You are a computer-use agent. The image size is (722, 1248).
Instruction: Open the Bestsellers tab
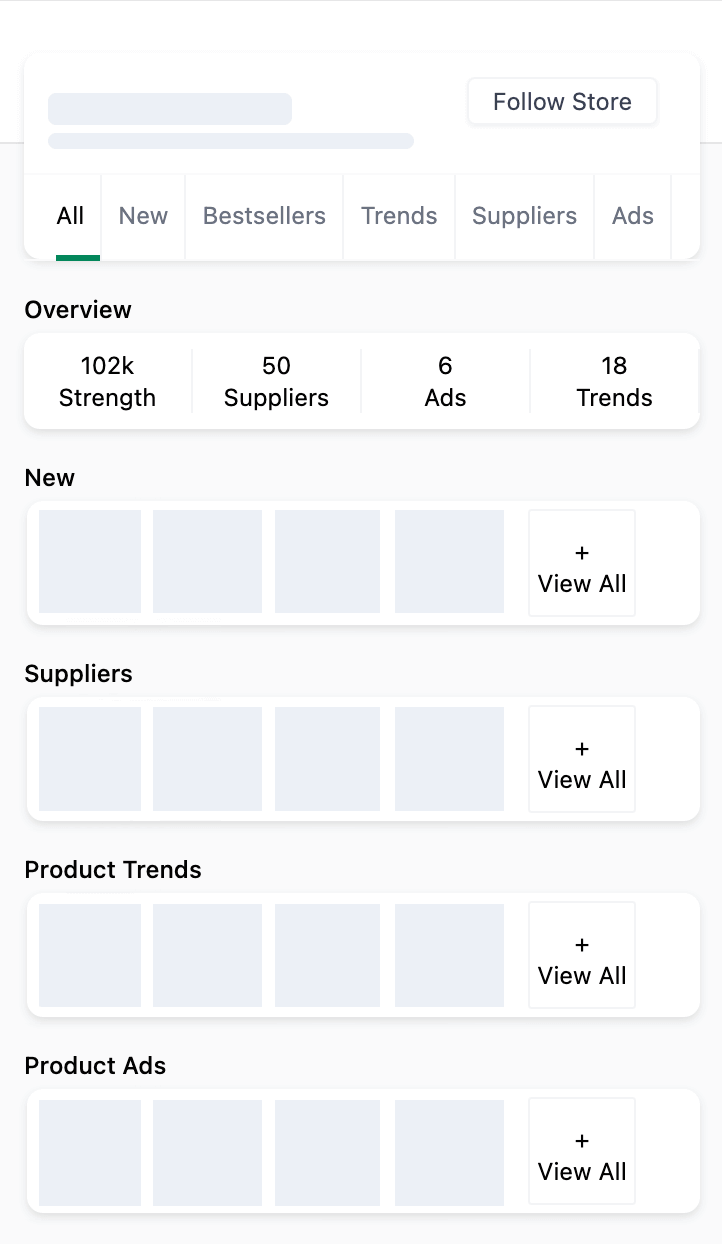264,216
